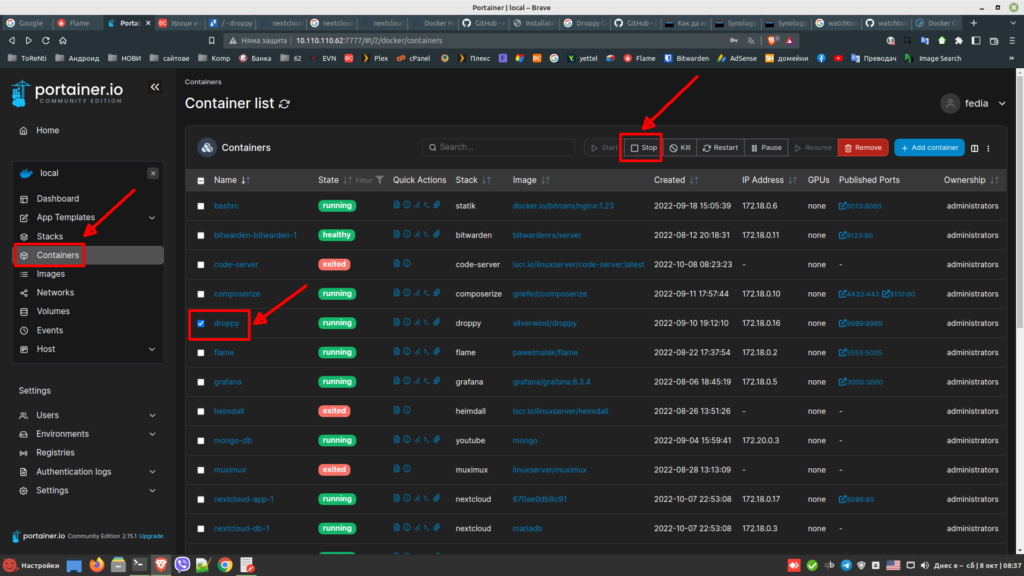Open Firefox from the taskbar
The width and height of the screenshot is (1024, 576).
[97, 565]
